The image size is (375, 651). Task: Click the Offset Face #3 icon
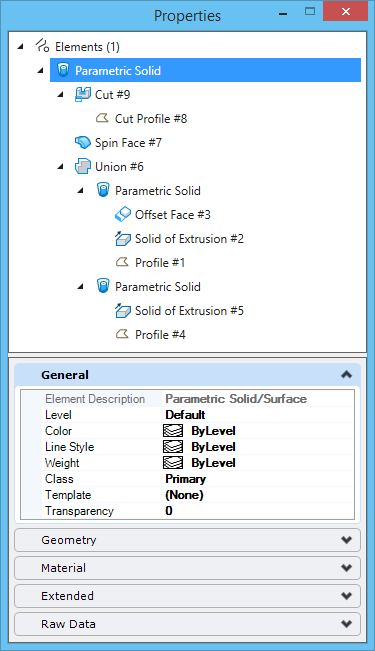tap(123, 214)
